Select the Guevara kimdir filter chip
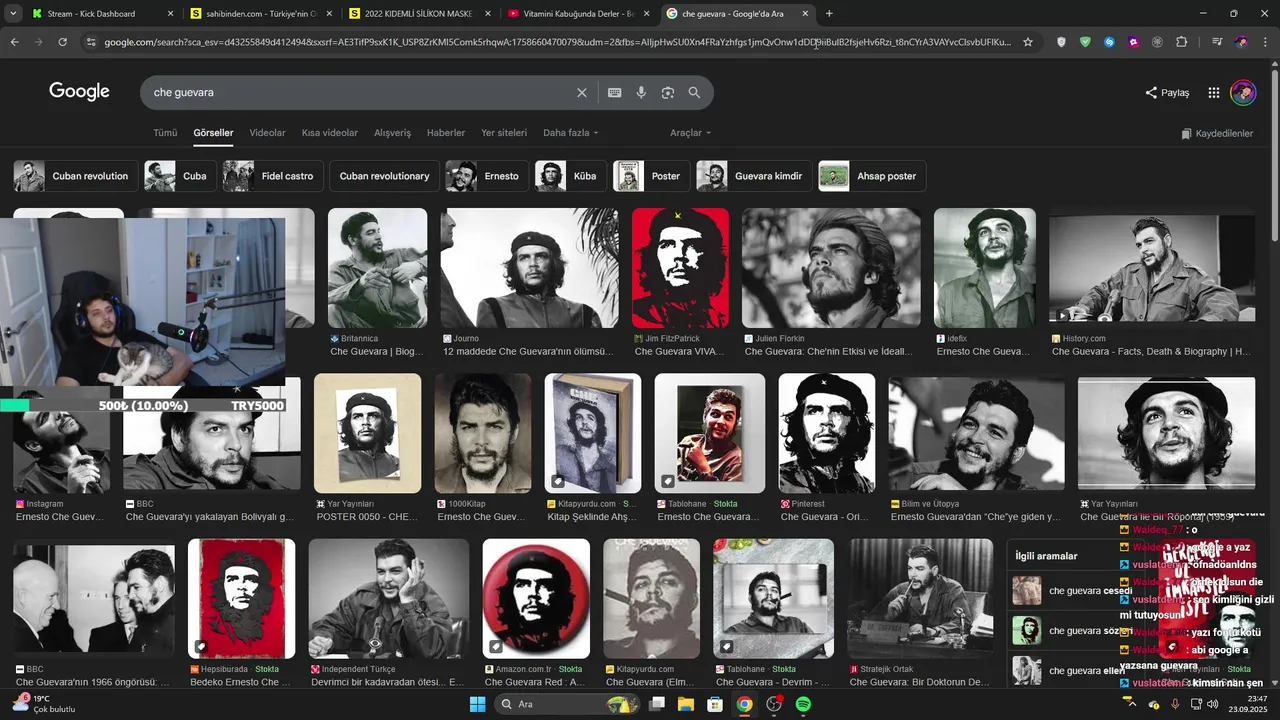Image resolution: width=1280 pixels, height=720 pixels. (754, 176)
